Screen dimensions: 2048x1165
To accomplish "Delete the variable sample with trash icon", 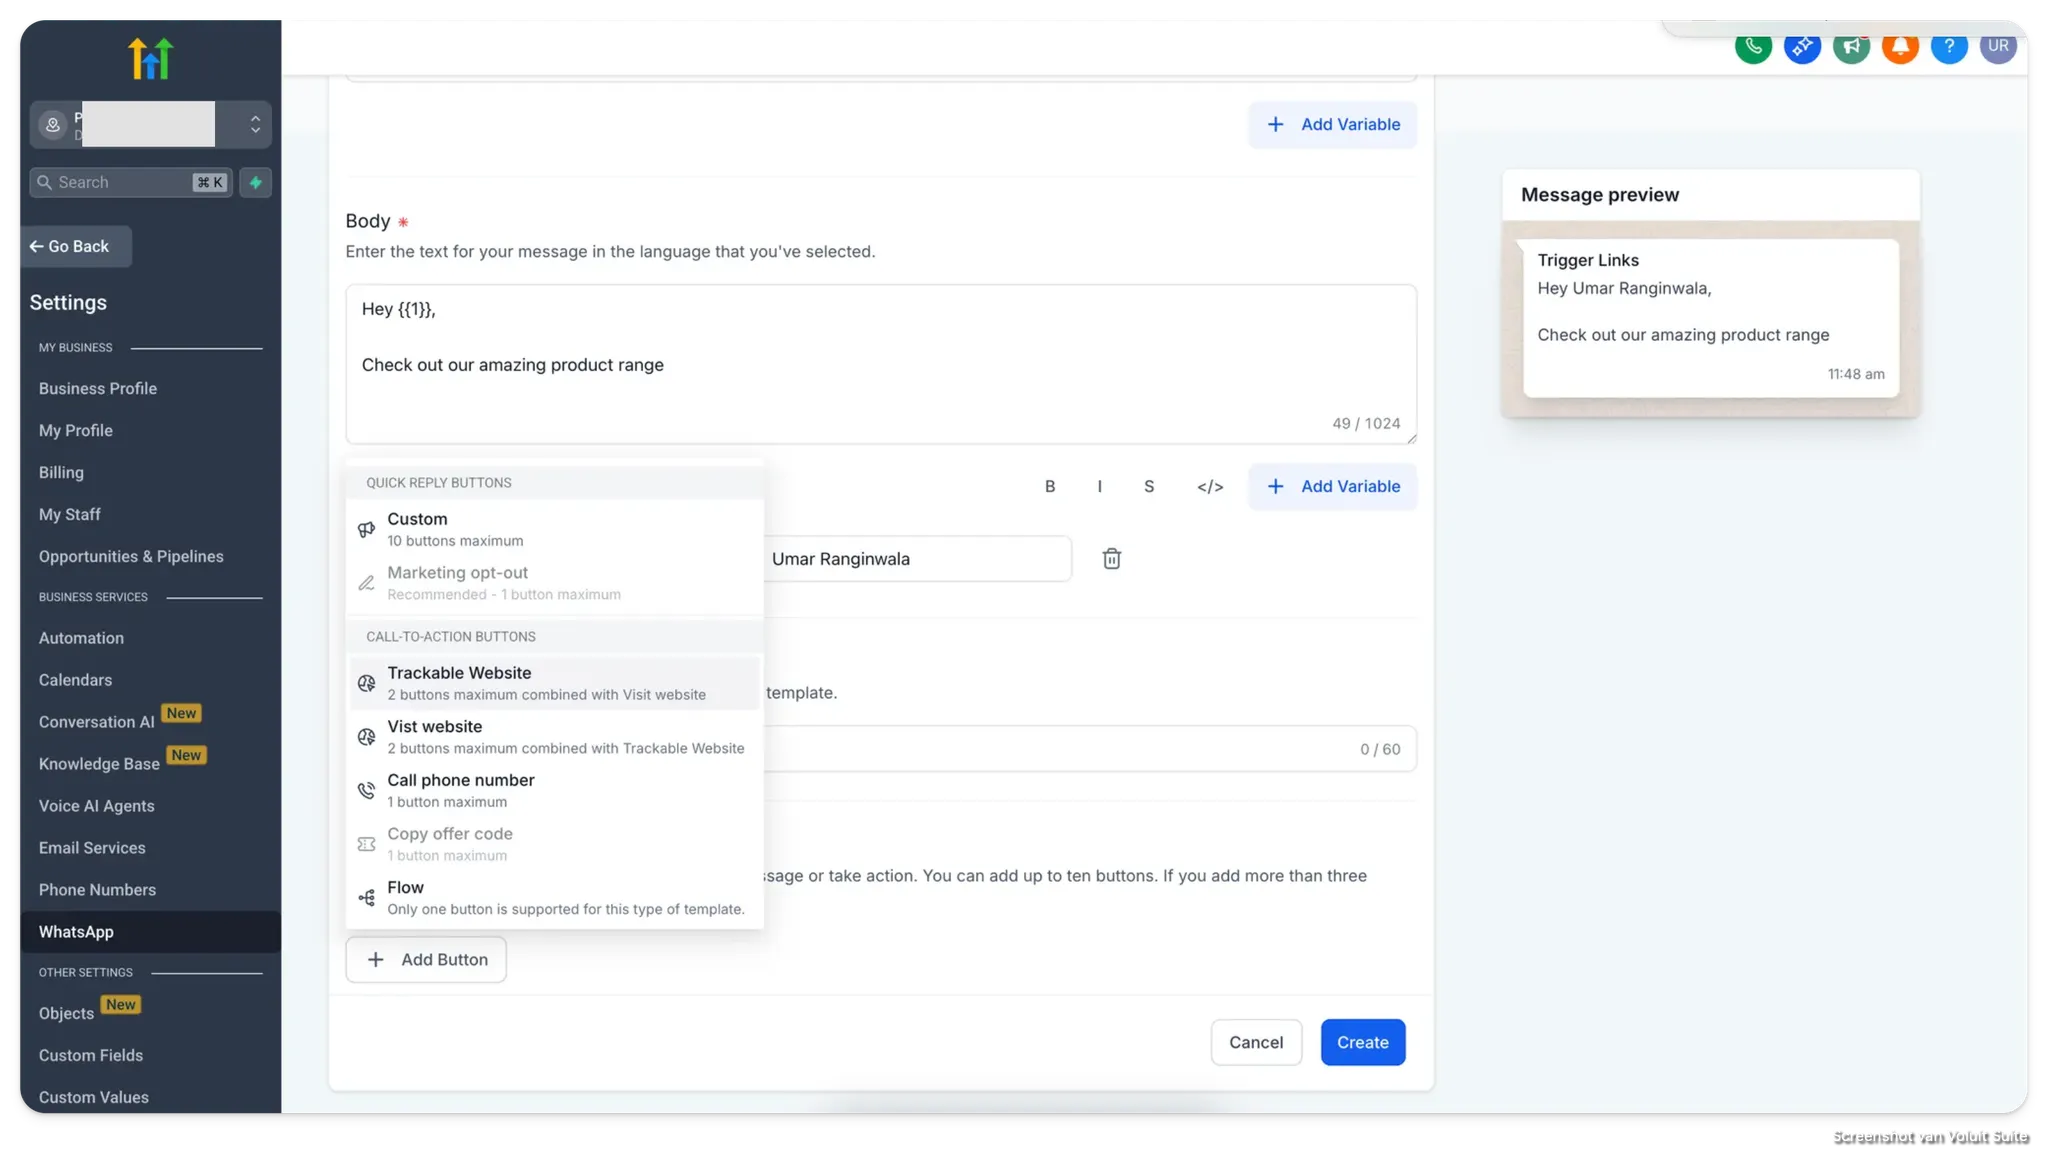I will [x=1111, y=559].
